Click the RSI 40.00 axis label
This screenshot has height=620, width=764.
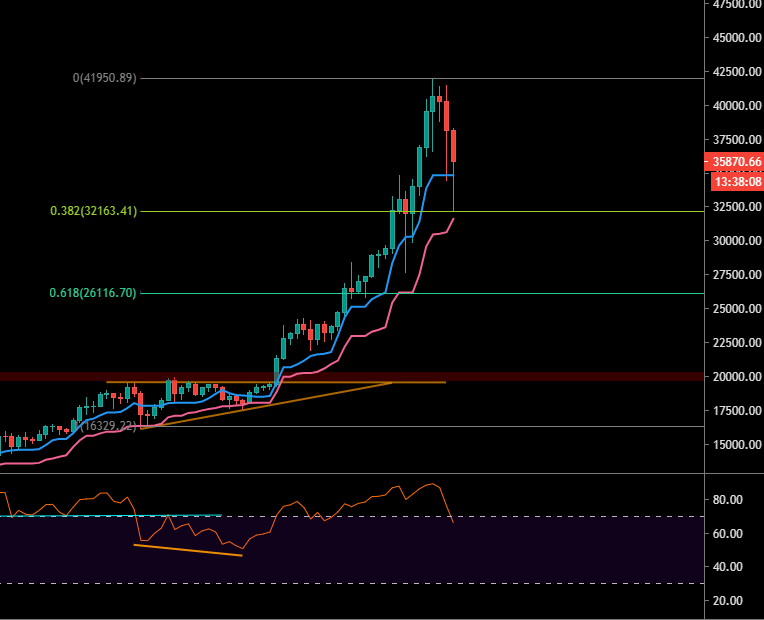coord(727,567)
